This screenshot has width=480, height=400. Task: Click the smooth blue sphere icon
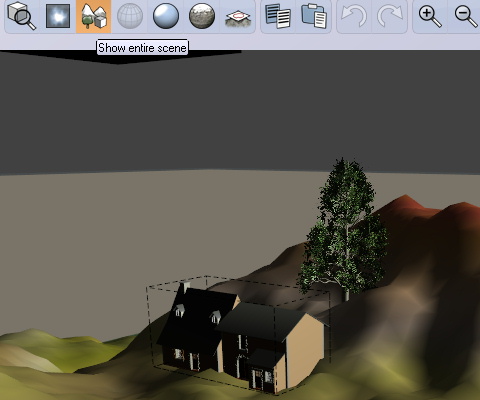pos(166,16)
